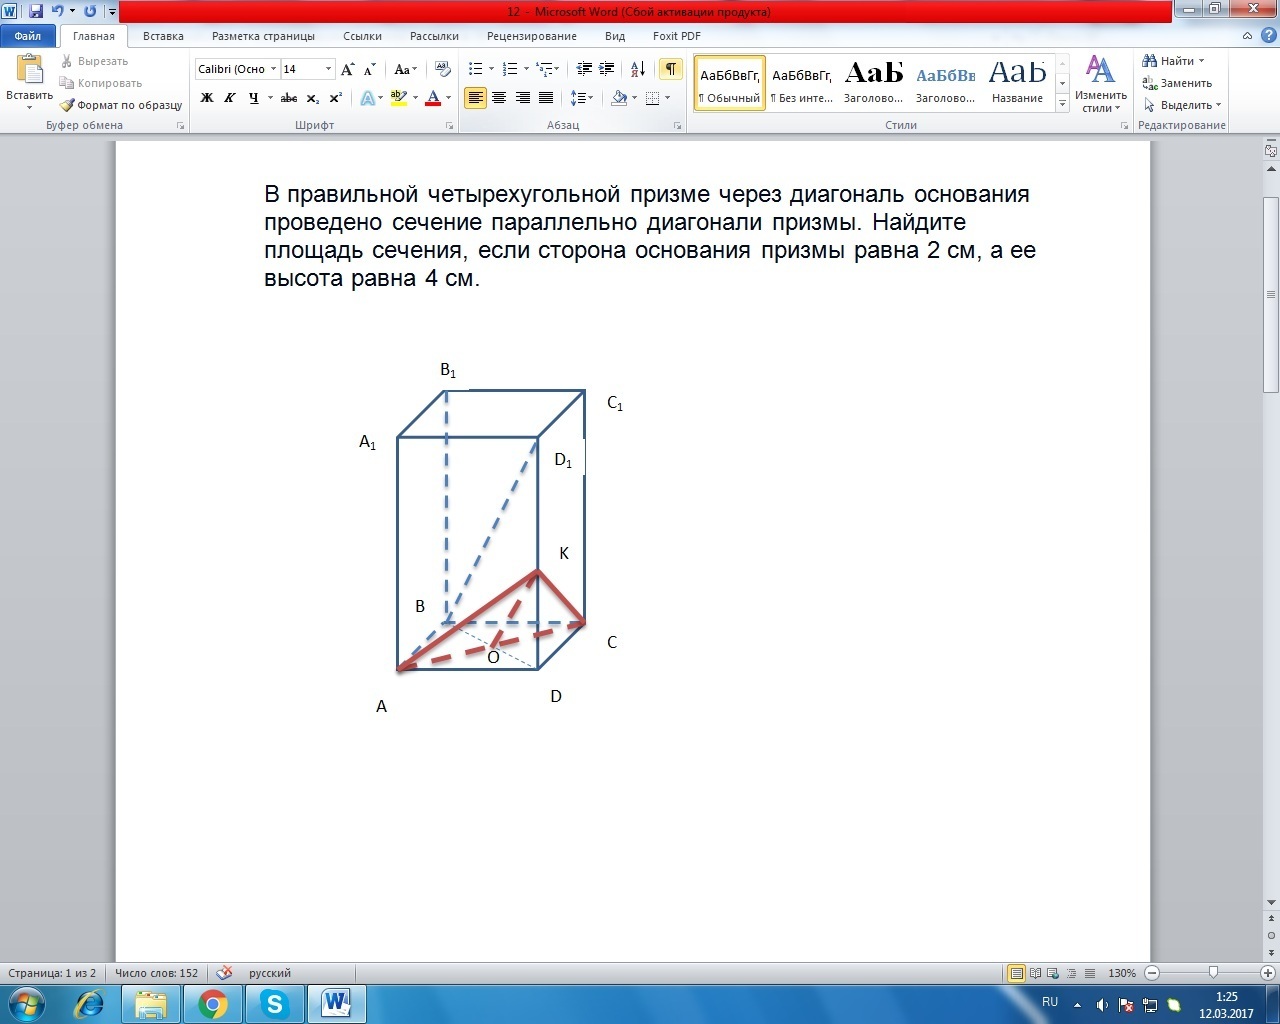Open Customize Quick Access Toolbar dropdown

tap(111, 12)
